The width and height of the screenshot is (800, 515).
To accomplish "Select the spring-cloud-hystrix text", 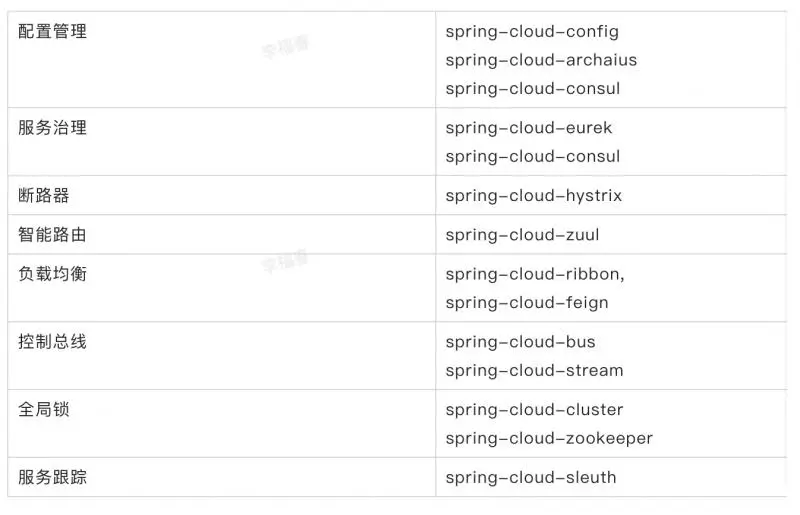I will 534,195.
